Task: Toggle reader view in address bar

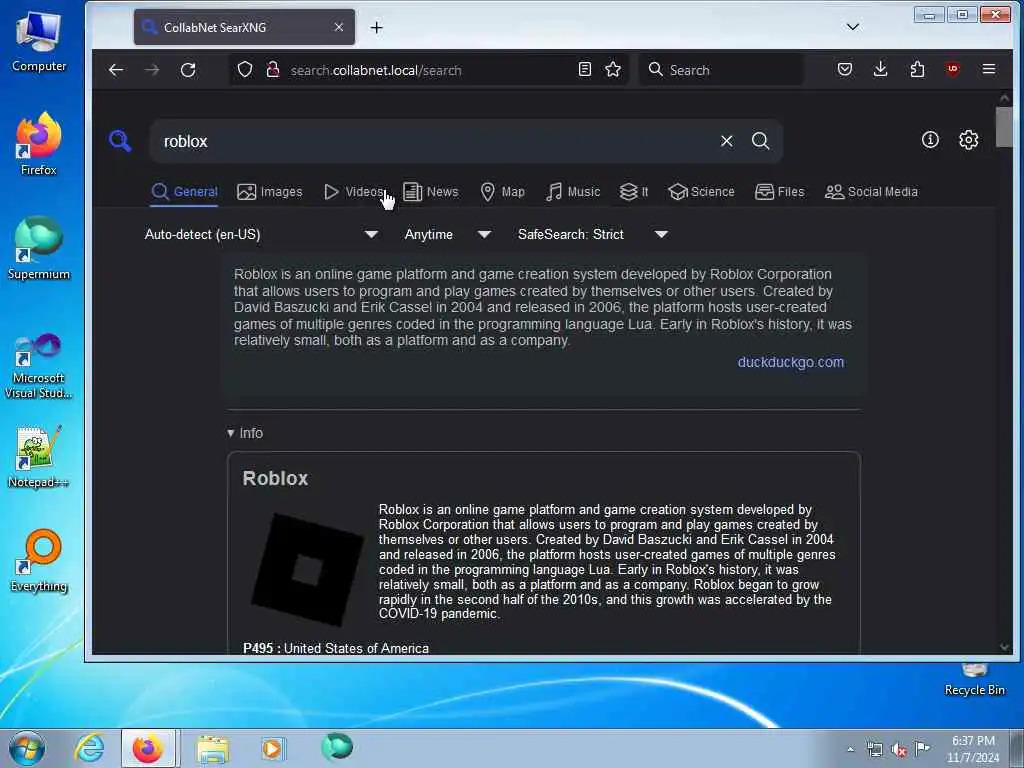Action: click(x=584, y=69)
